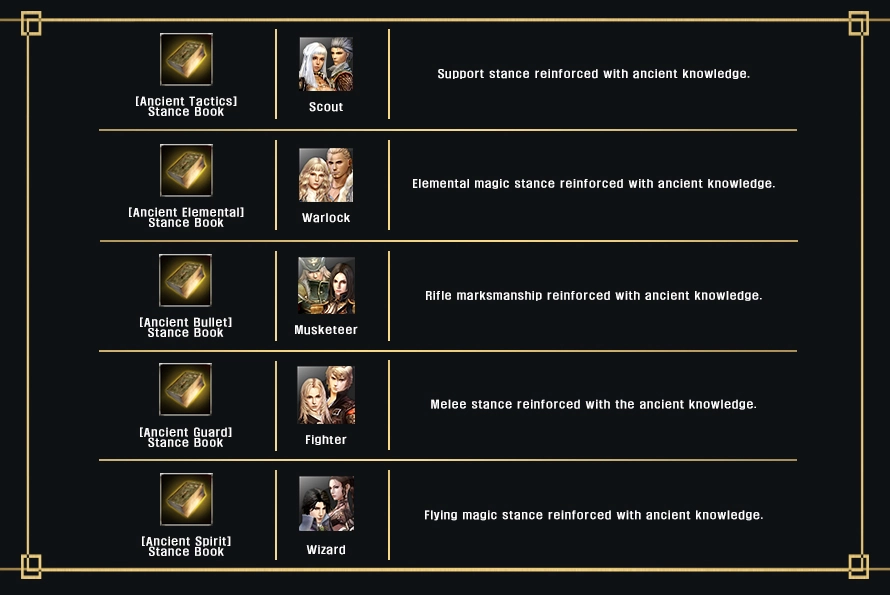The image size is (890, 595).
Task: Click the Wizard character portrait
Action: [x=326, y=504]
